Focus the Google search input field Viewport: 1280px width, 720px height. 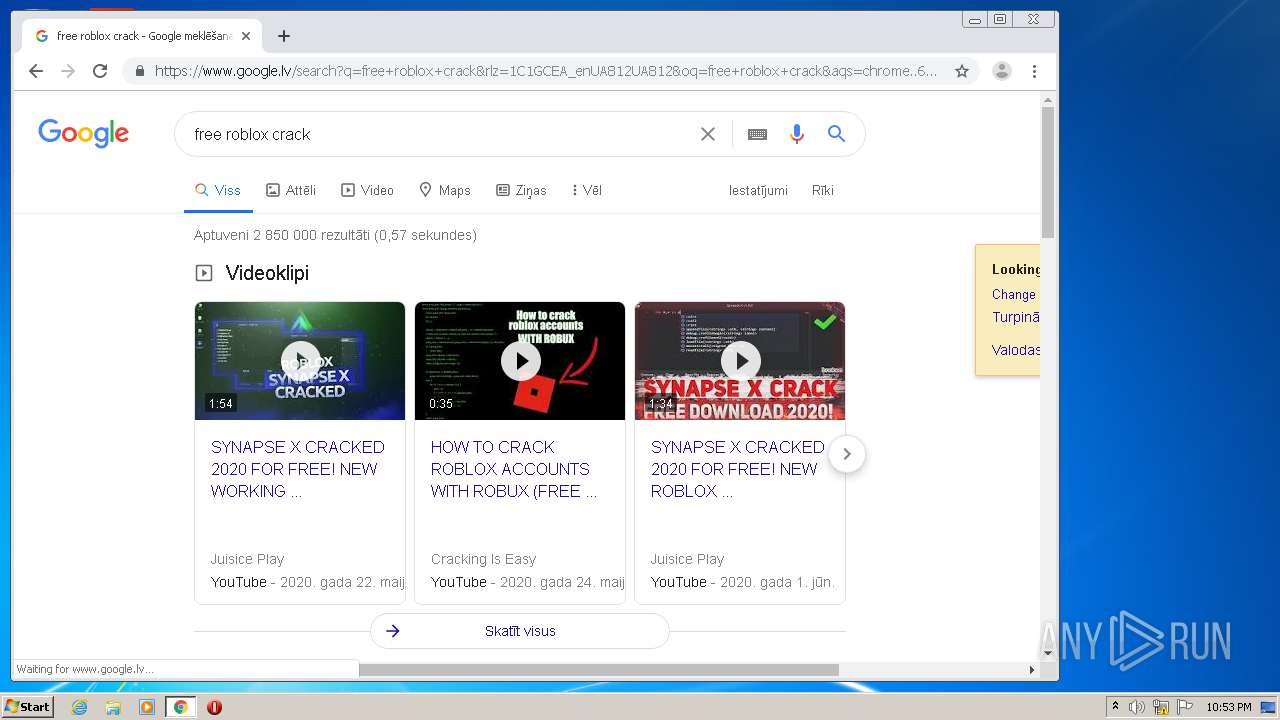[x=440, y=134]
